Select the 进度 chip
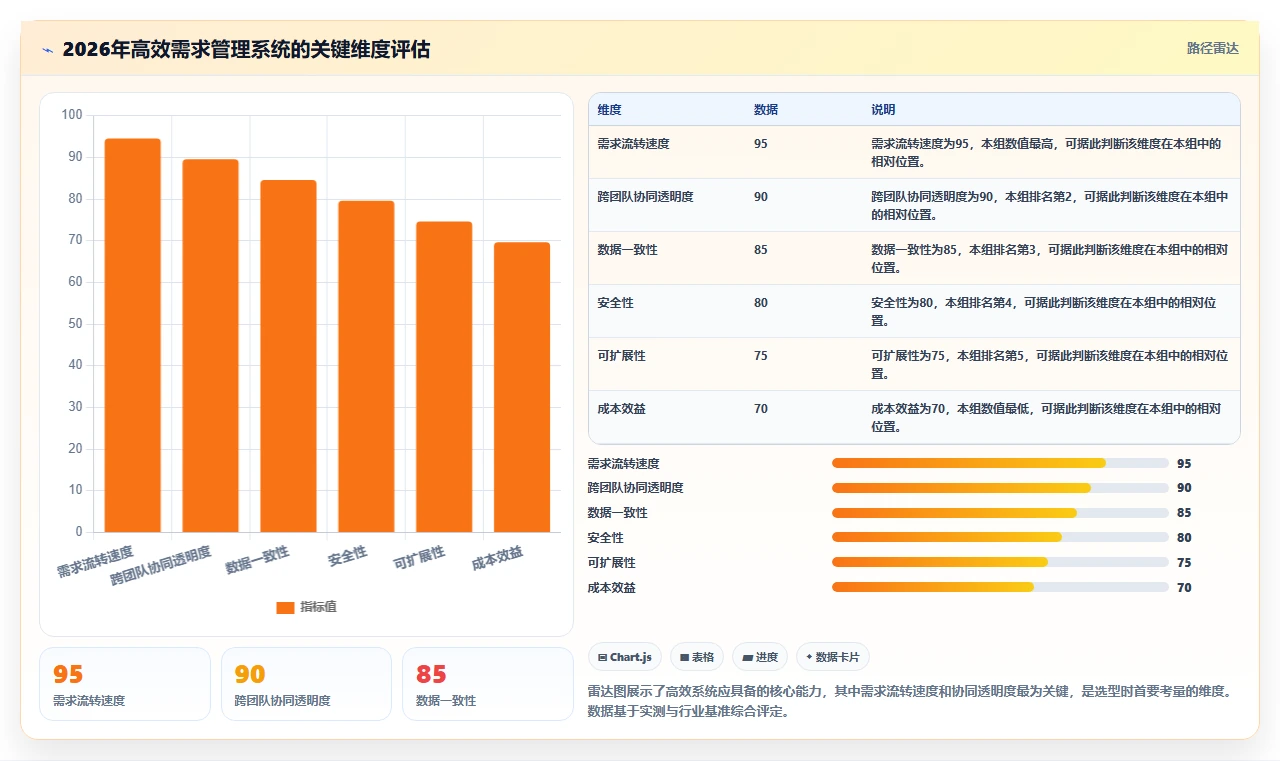Image resolution: width=1280 pixels, height=761 pixels. [760, 657]
